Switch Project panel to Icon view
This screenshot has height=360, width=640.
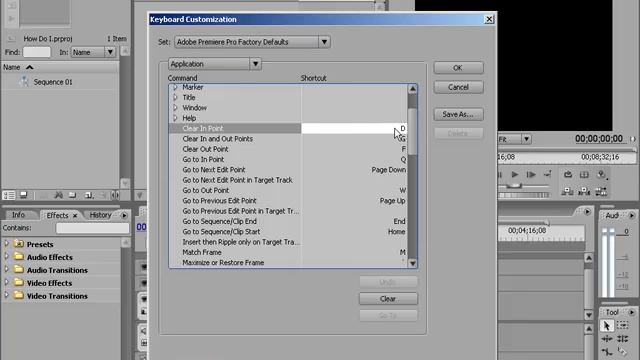point(24,196)
